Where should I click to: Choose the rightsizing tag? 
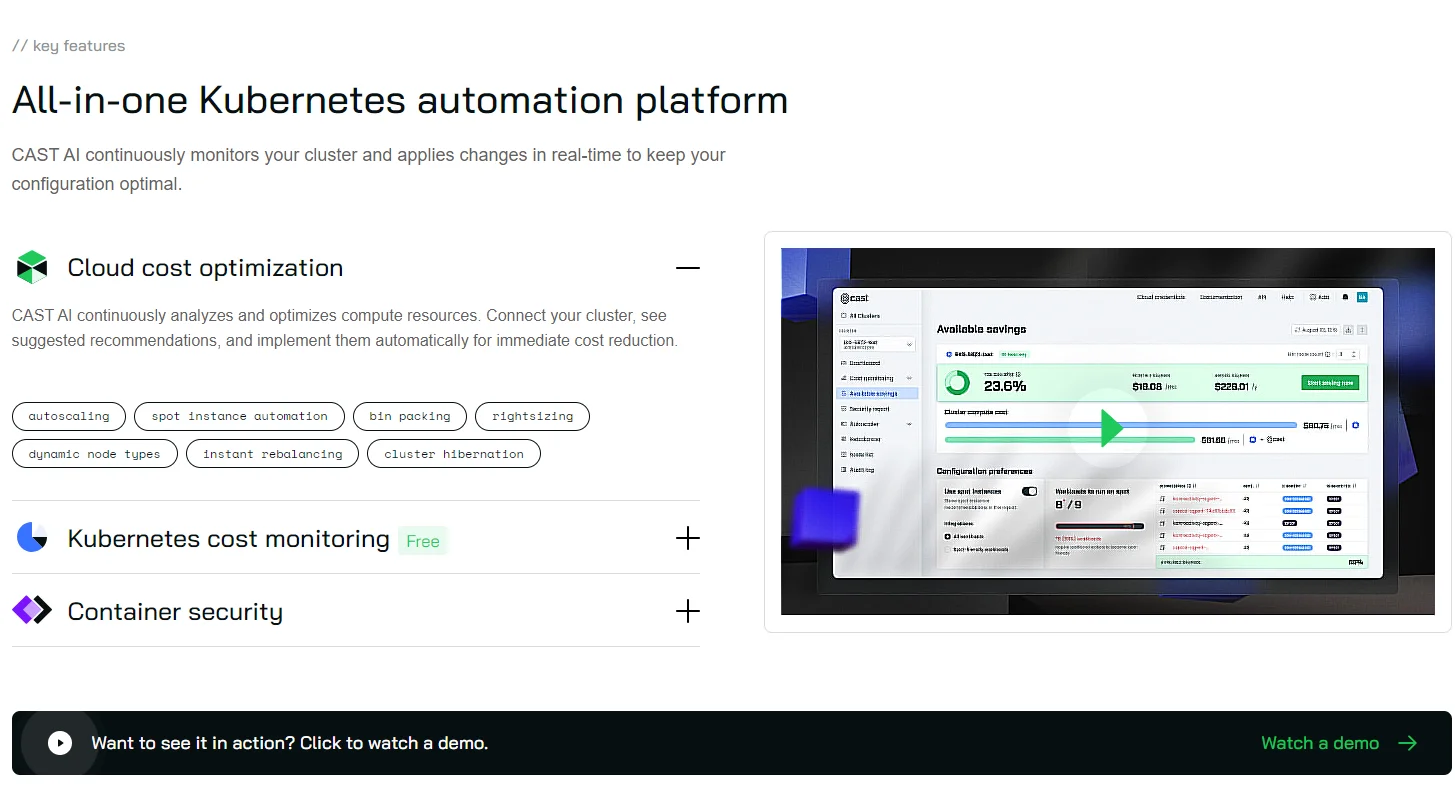533,416
